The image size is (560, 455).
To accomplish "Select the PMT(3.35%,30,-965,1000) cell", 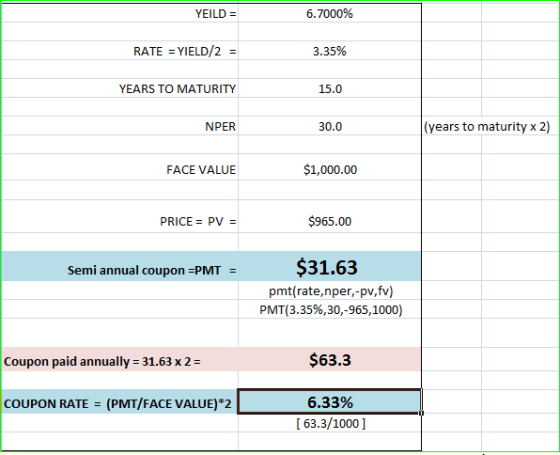I will coord(330,310).
